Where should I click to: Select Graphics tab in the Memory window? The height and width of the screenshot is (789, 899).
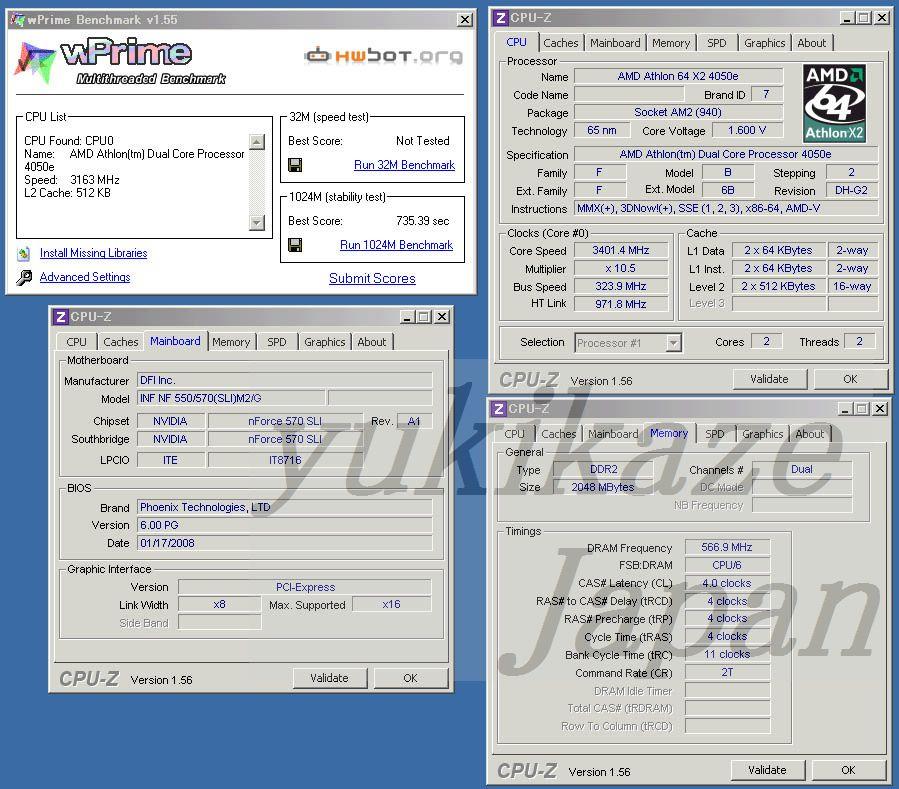point(763,435)
